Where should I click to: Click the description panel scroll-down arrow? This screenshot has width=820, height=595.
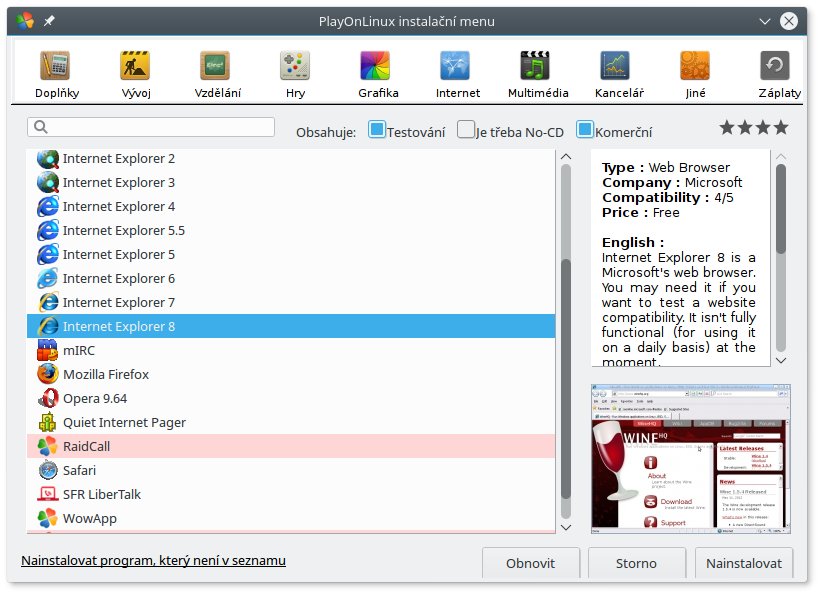pos(781,360)
